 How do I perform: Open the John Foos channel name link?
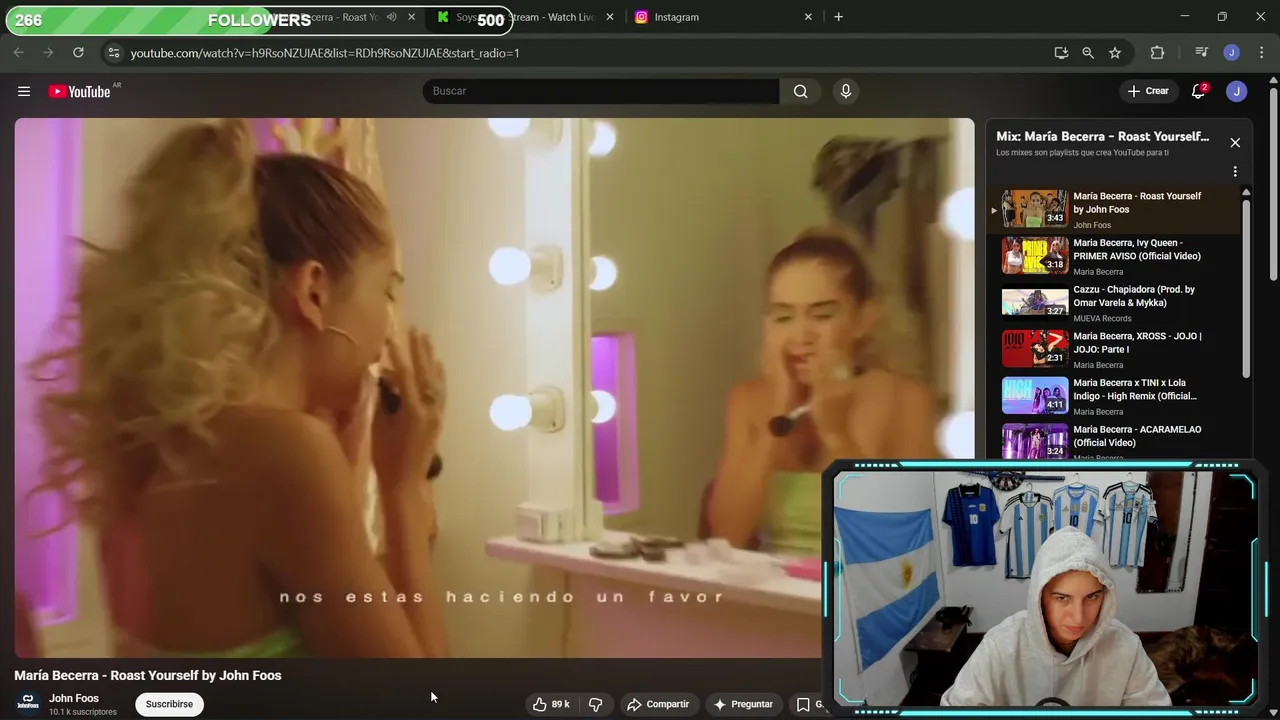(x=74, y=698)
